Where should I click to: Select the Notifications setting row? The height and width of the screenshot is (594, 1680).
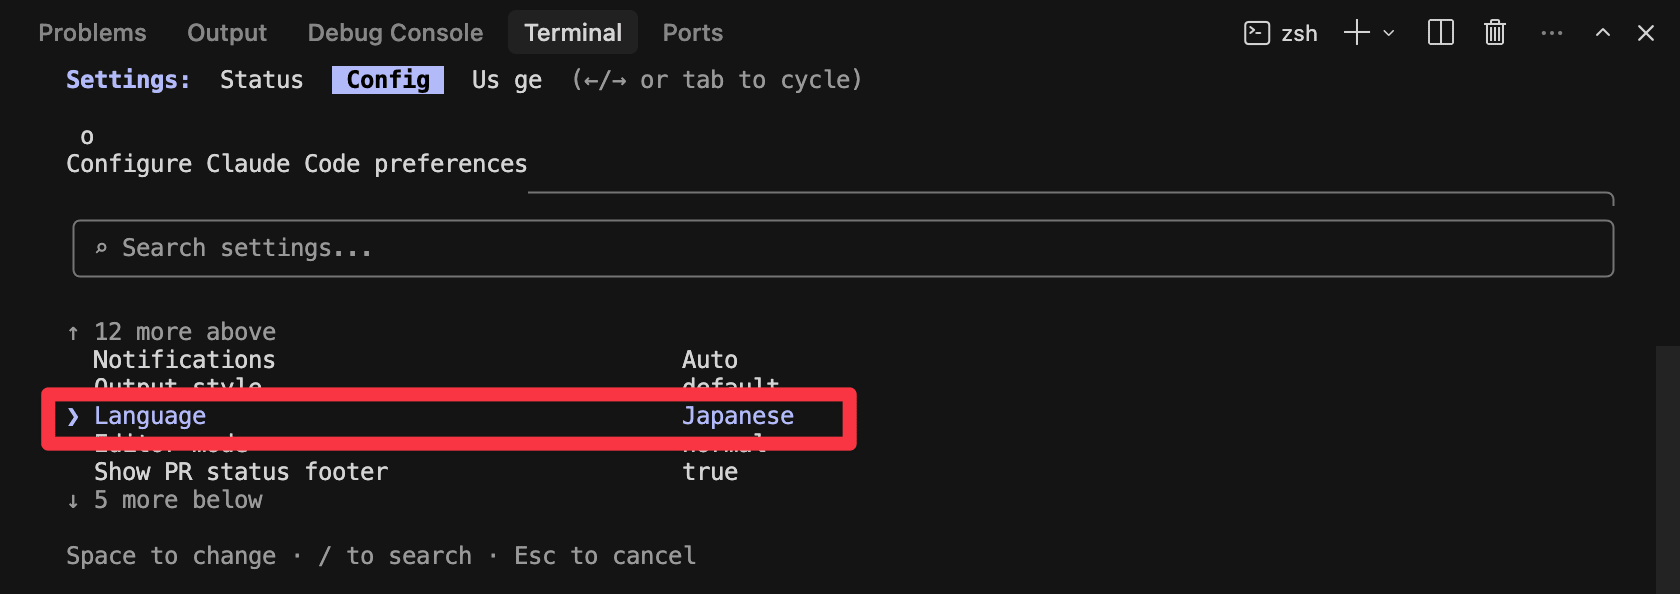184,360
